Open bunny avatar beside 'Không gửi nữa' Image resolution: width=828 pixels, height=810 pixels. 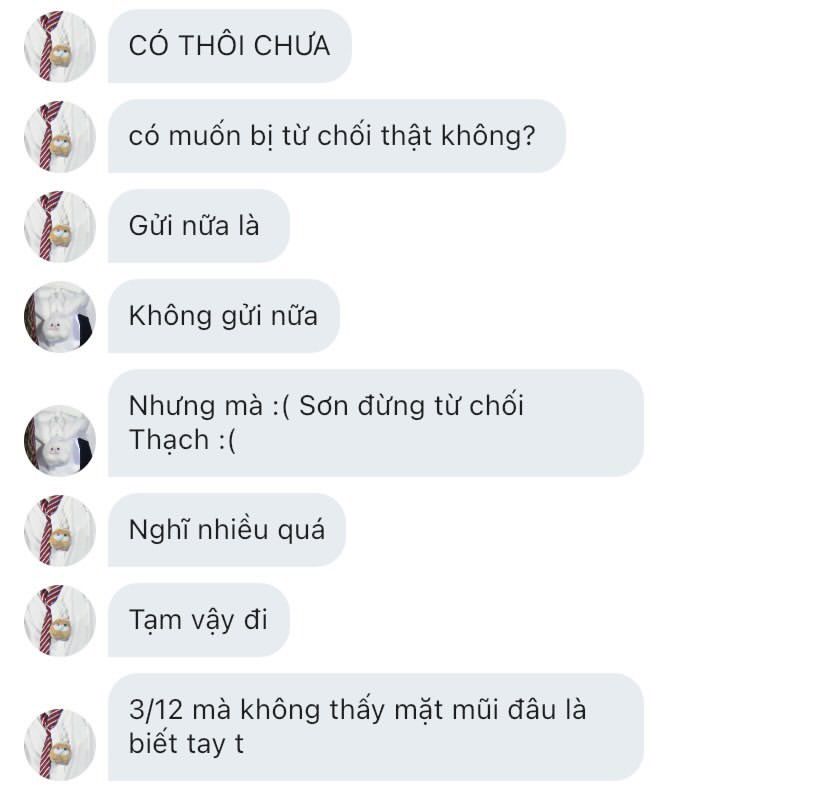click(60, 316)
